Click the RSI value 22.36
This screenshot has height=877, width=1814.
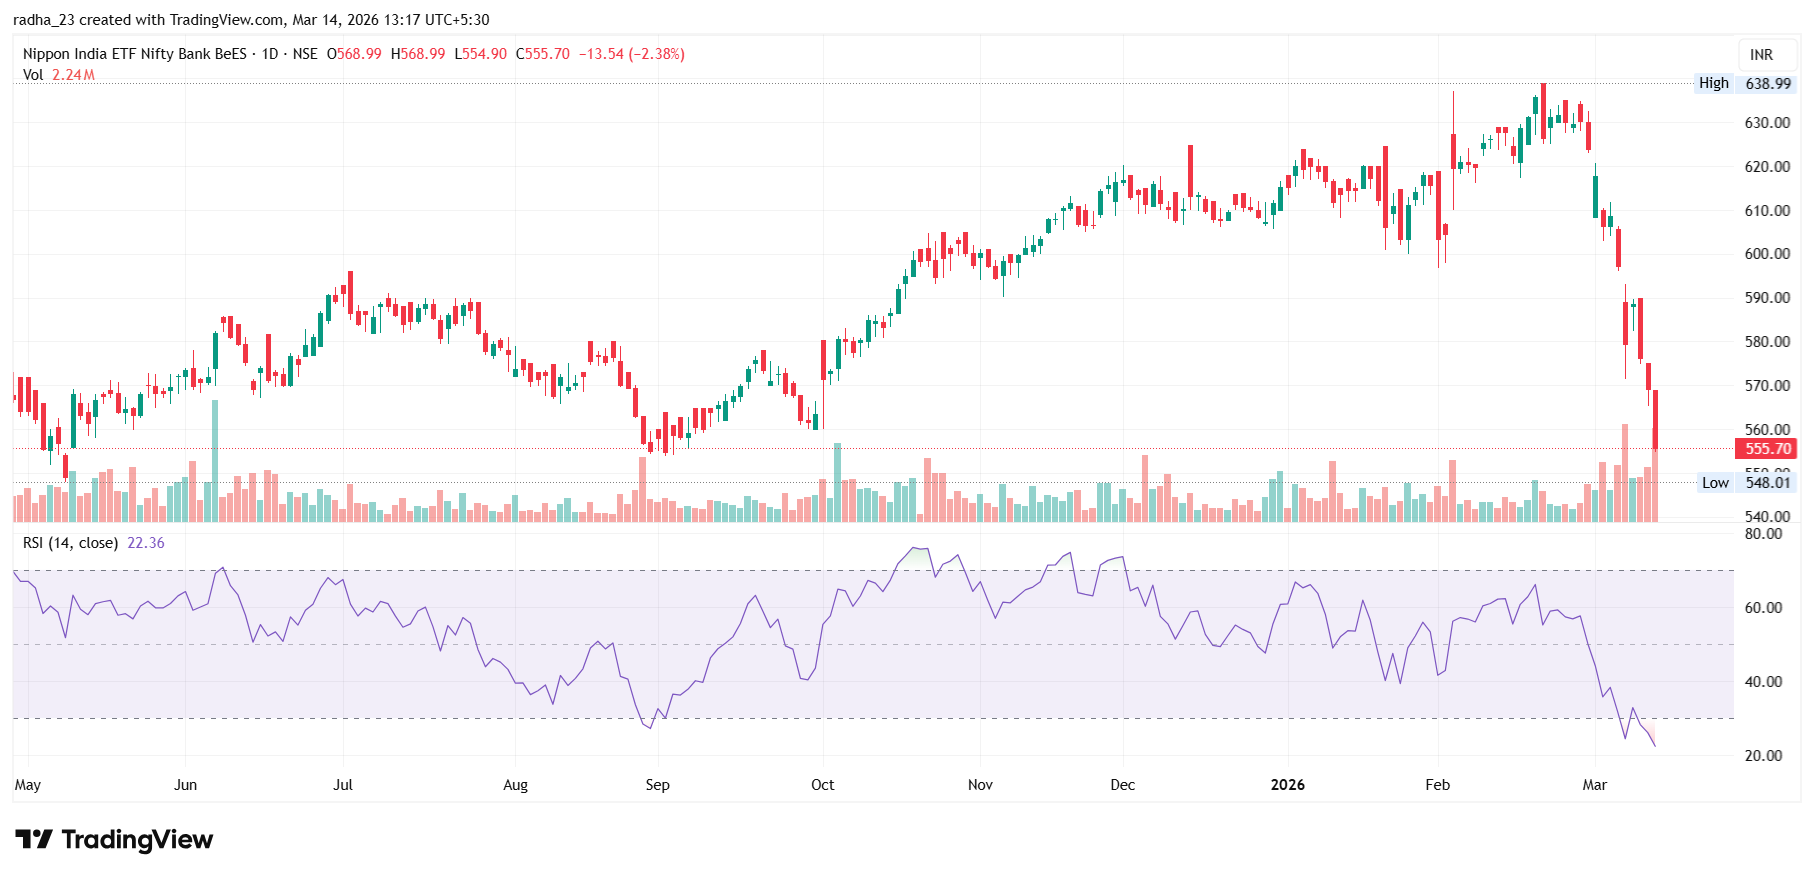pos(146,543)
